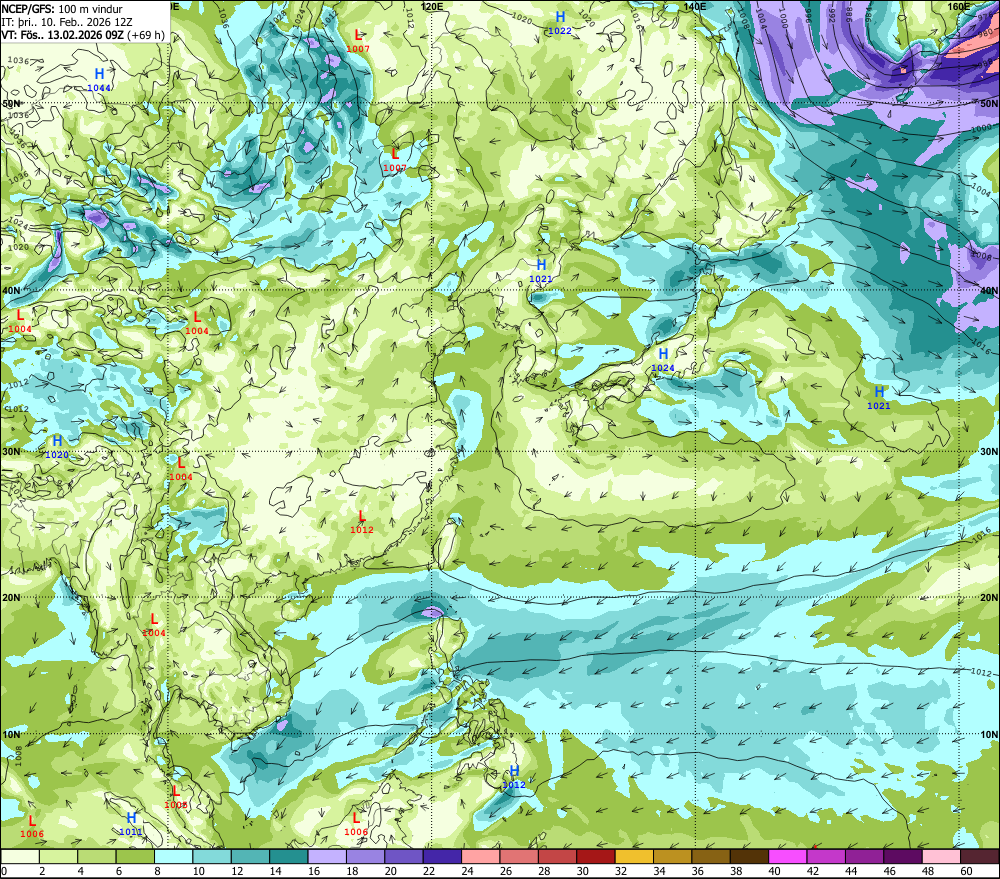Click the legend swatch between 12 and 14
The width and height of the screenshot is (1000, 879).
(250, 857)
